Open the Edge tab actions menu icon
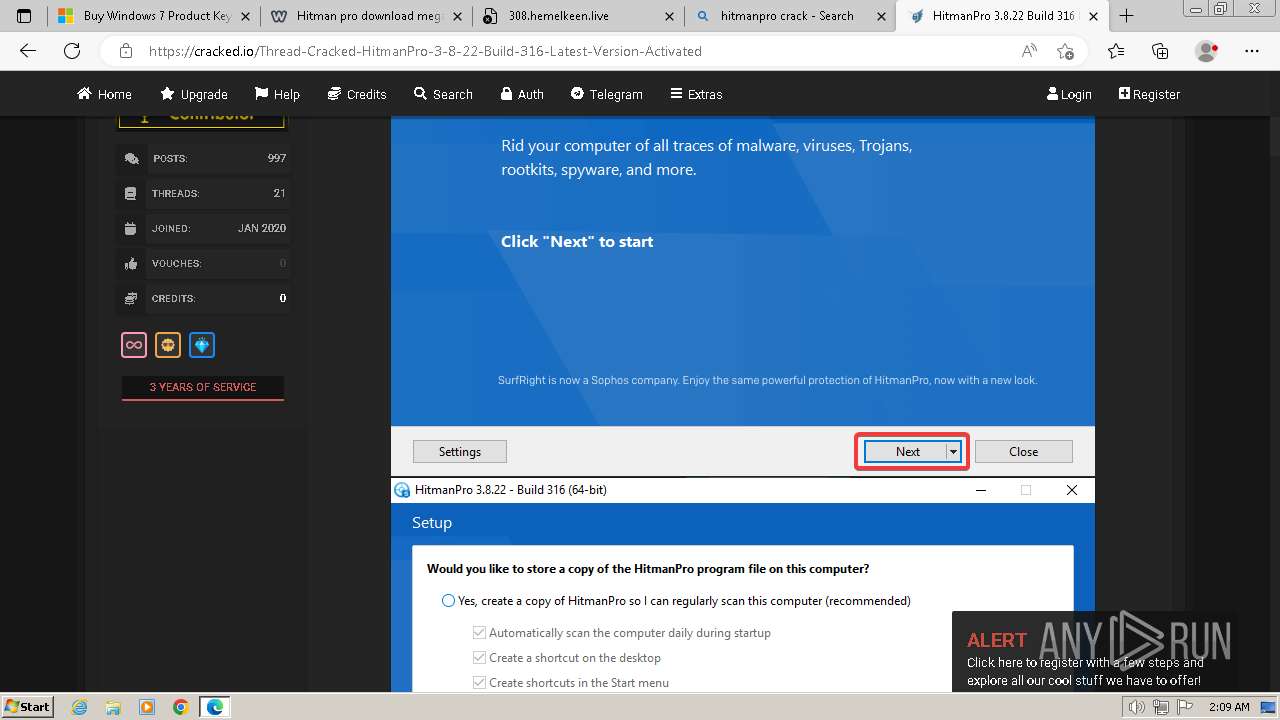Screen dimensions: 1280x720 [x=24, y=16]
